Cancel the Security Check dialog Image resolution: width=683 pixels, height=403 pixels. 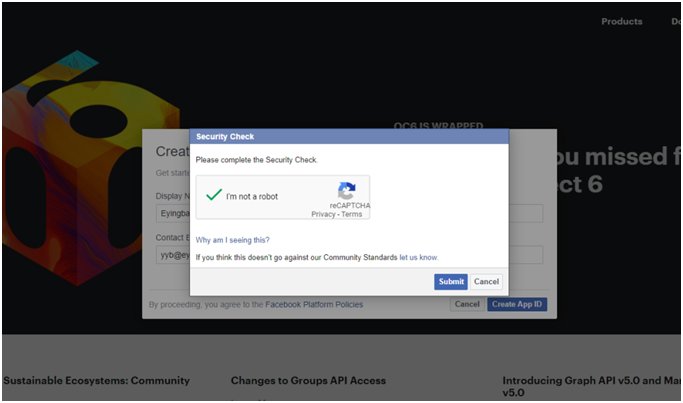click(x=486, y=281)
